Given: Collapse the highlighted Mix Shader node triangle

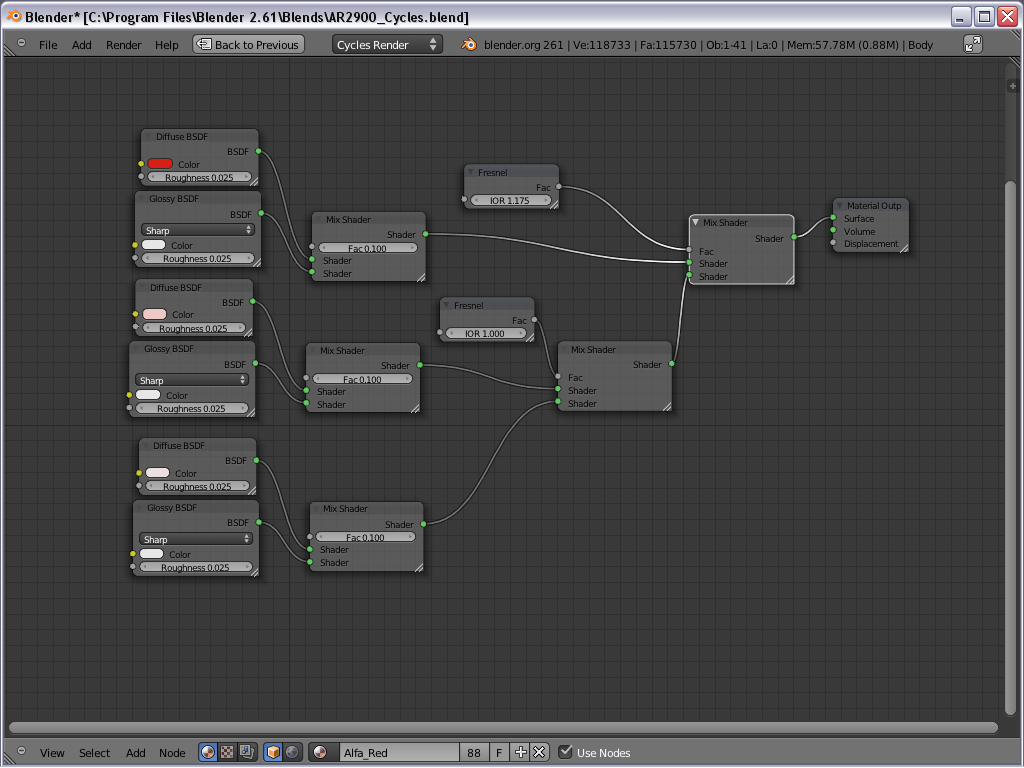Looking at the screenshot, I should pos(696,222).
